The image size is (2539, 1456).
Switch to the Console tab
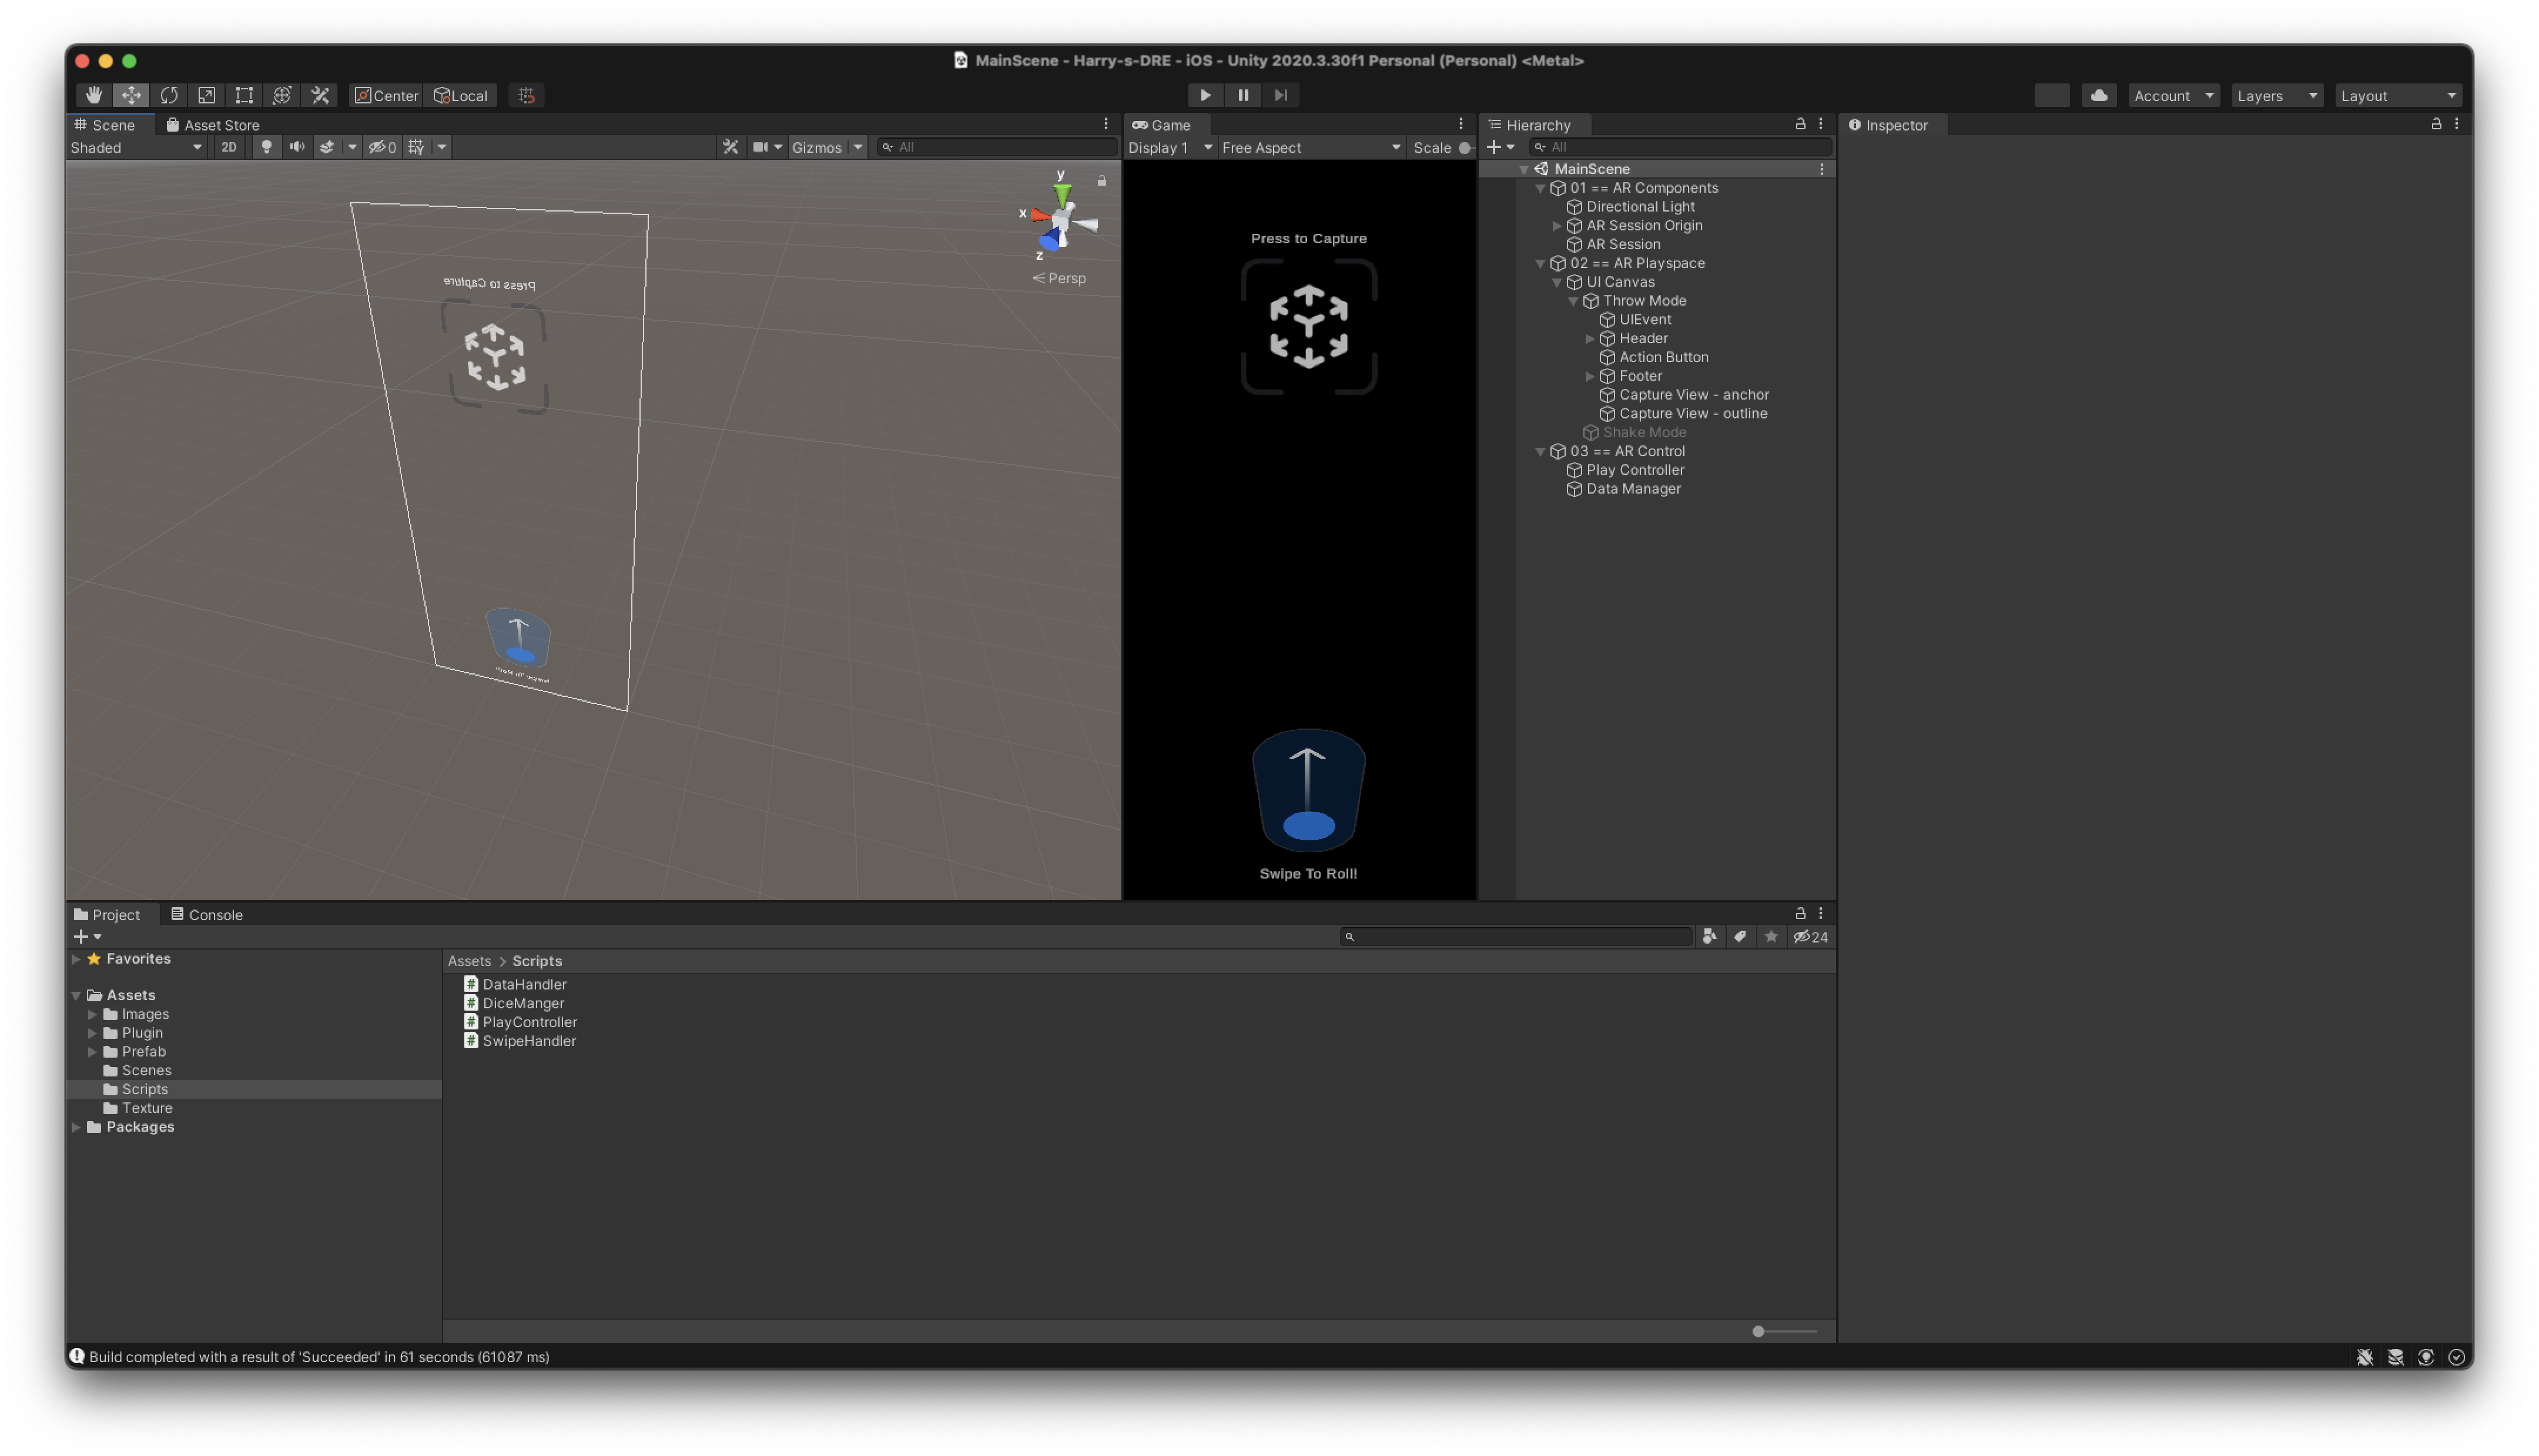[207, 915]
